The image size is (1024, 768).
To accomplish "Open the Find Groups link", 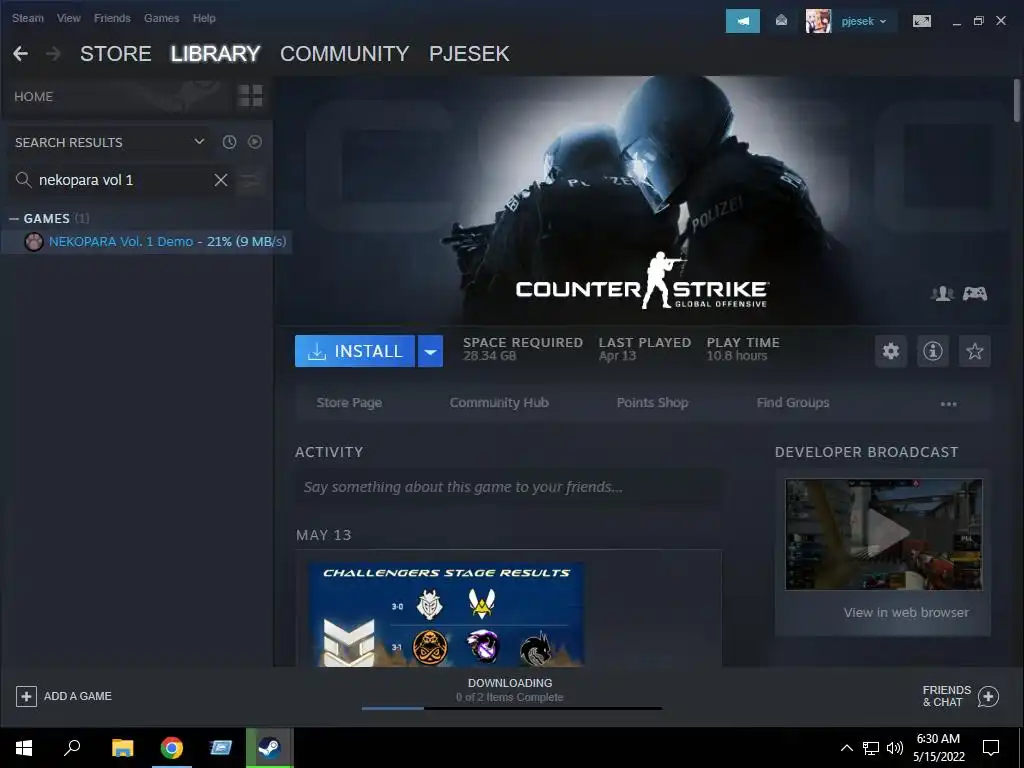I will click(x=793, y=403).
